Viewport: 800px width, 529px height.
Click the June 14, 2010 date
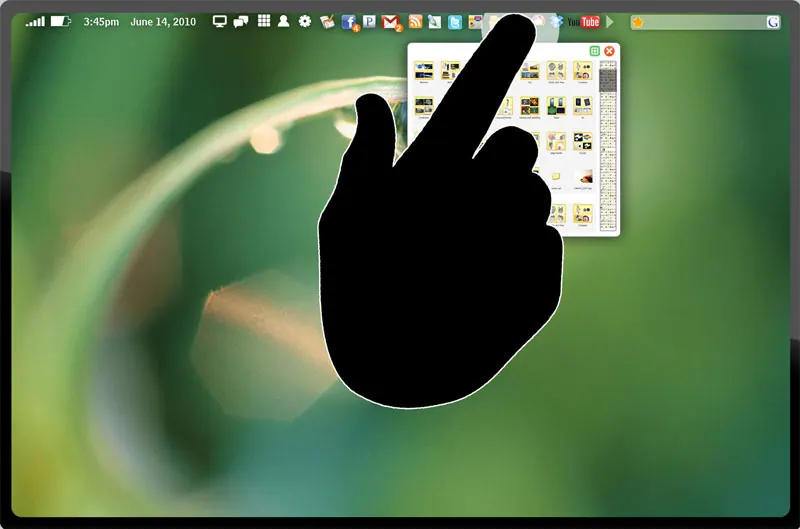click(x=163, y=22)
